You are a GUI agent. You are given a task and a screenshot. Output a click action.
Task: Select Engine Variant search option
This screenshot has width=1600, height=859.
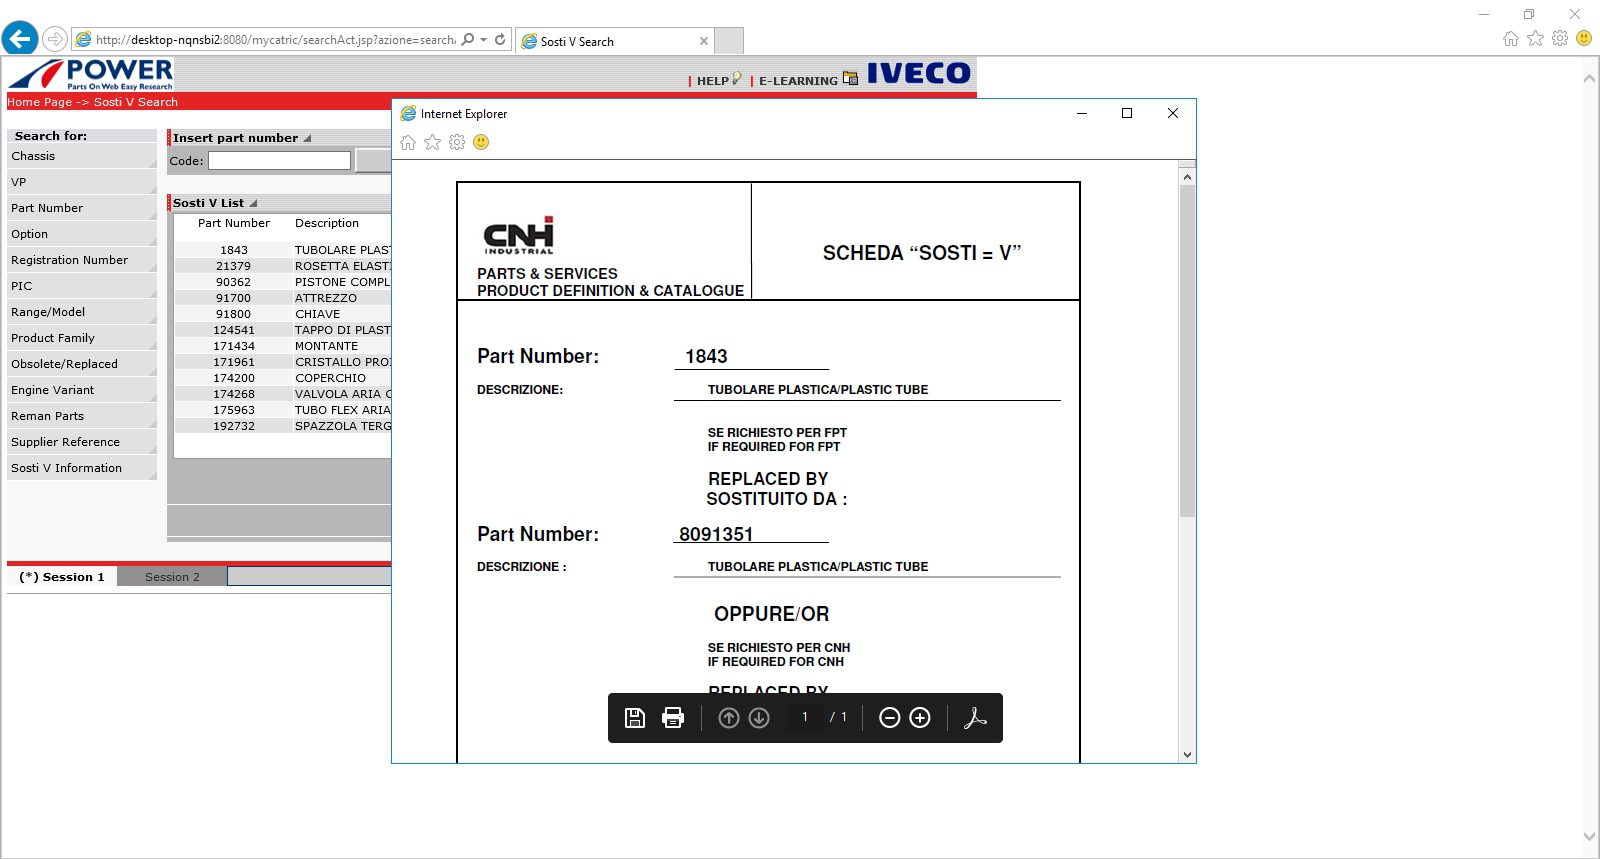82,390
